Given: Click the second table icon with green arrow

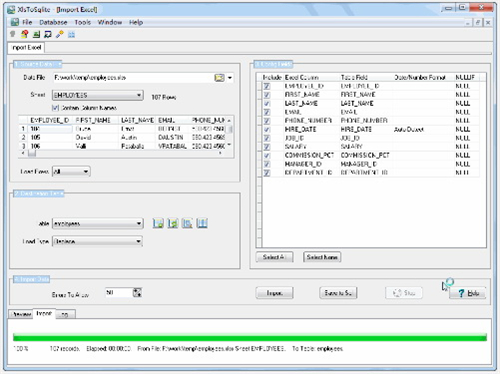Looking at the screenshot, I should (x=173, y=223).
